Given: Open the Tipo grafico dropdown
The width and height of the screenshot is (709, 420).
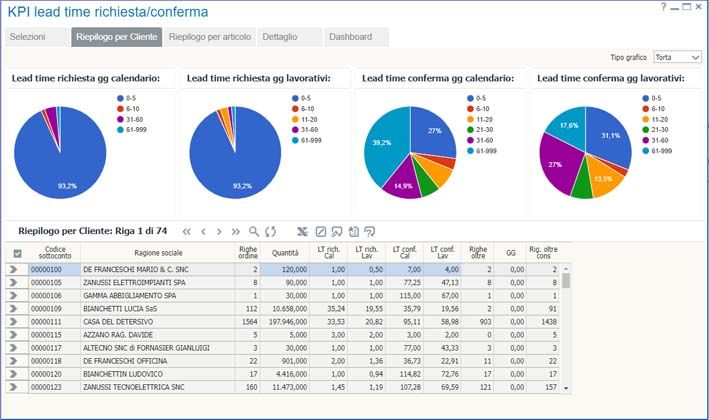Looking at the screenshot, I should click(x=677, y=57).
